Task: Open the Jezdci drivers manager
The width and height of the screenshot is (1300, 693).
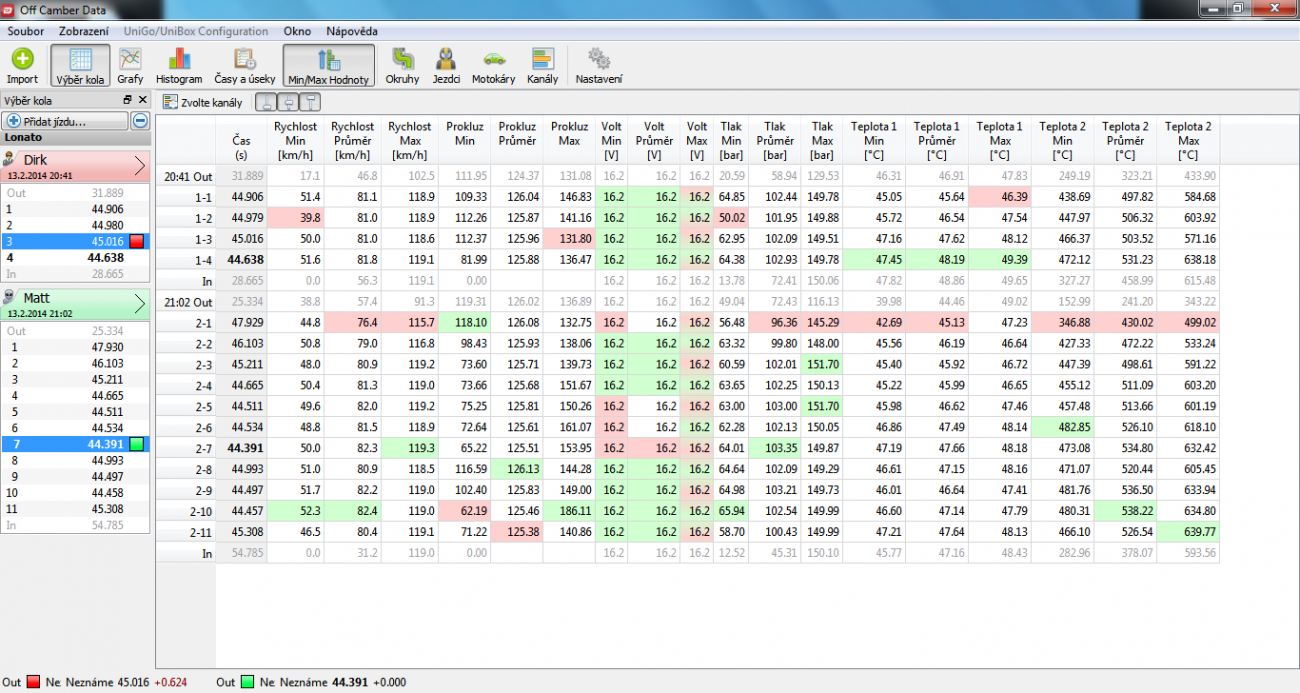Action: coord(446,66)
